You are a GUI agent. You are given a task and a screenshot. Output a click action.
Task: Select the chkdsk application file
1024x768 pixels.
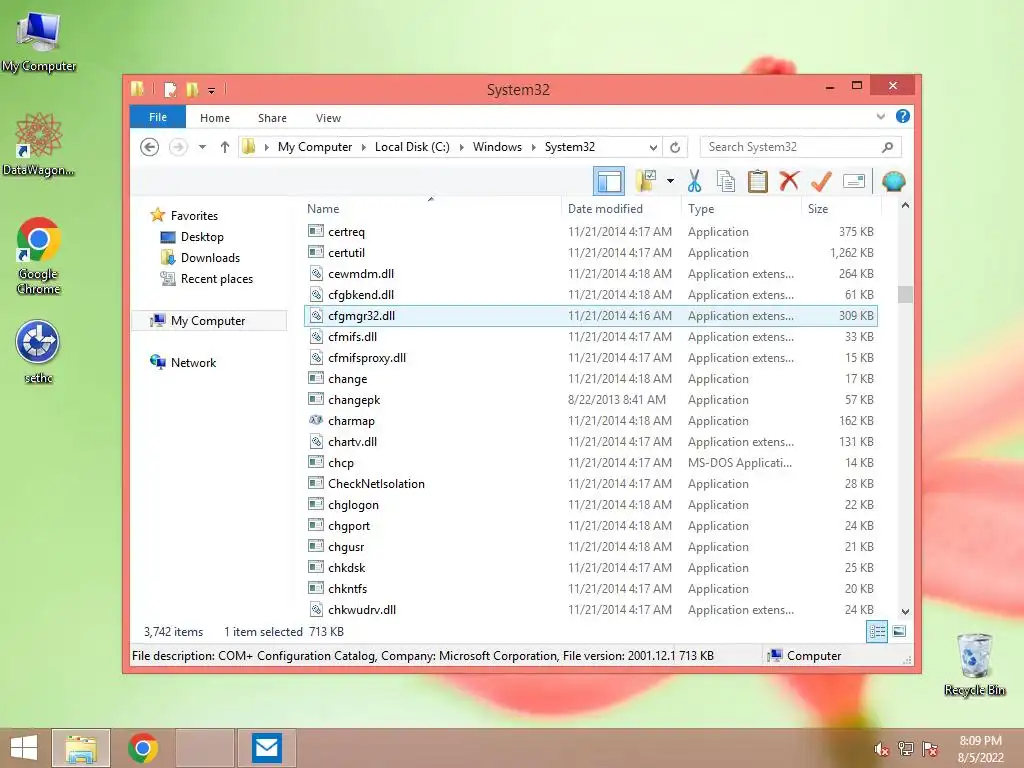tap(591, 568)
